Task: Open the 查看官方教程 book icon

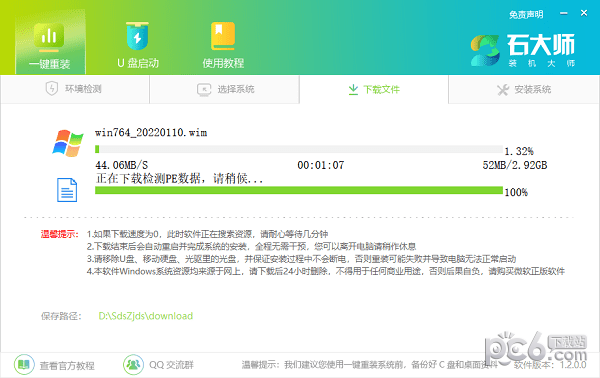Action: 24,365
